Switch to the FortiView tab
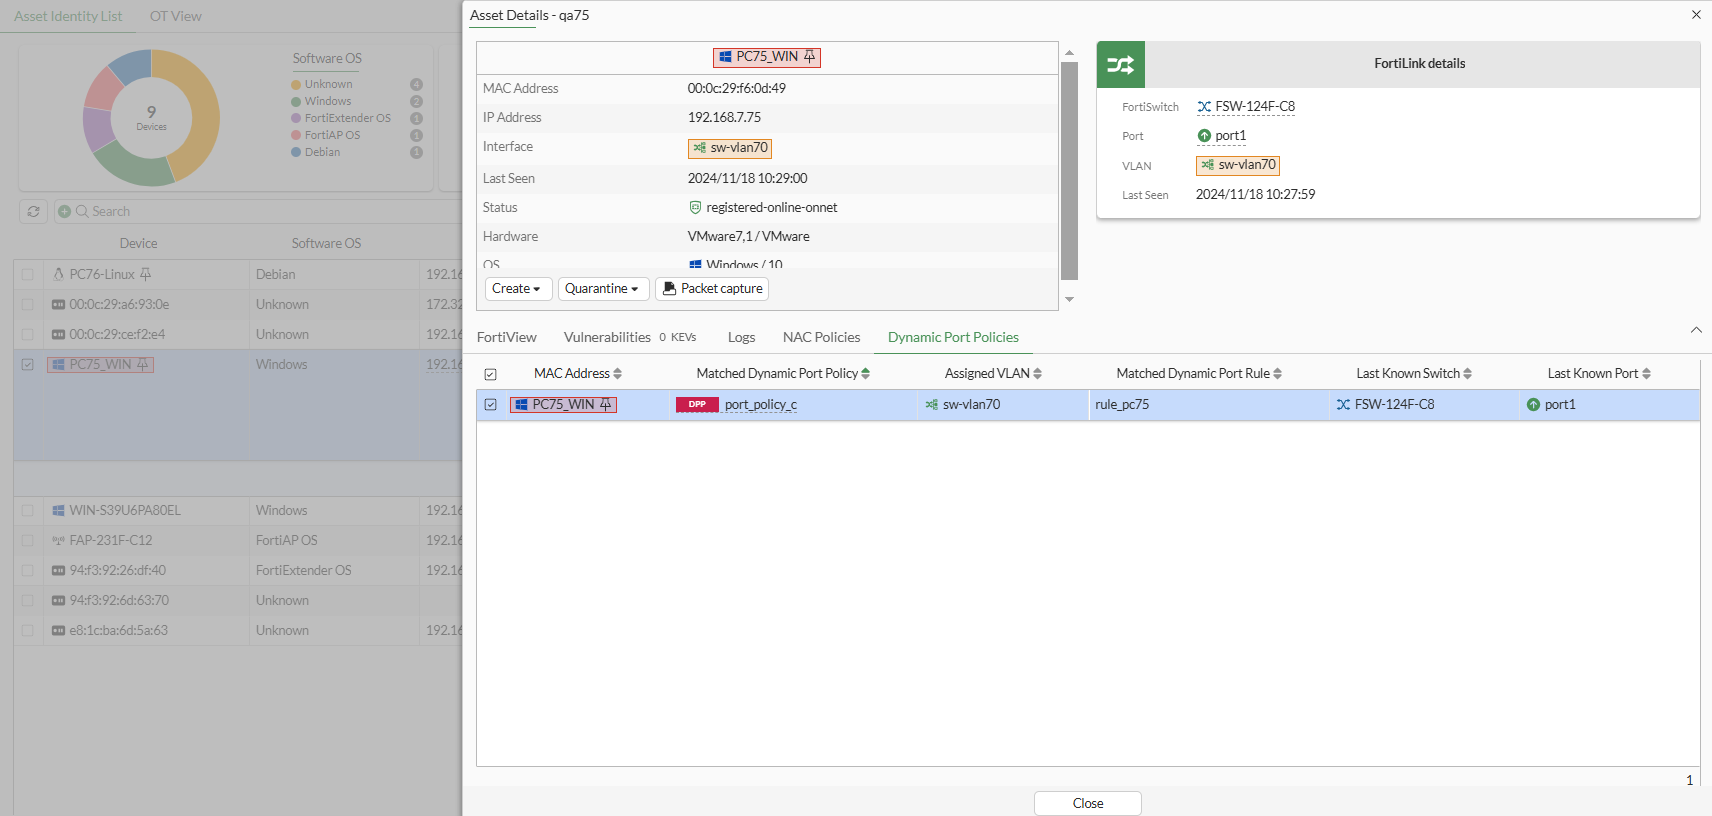Screen dimensions: 1712x816 click(507, 338)
